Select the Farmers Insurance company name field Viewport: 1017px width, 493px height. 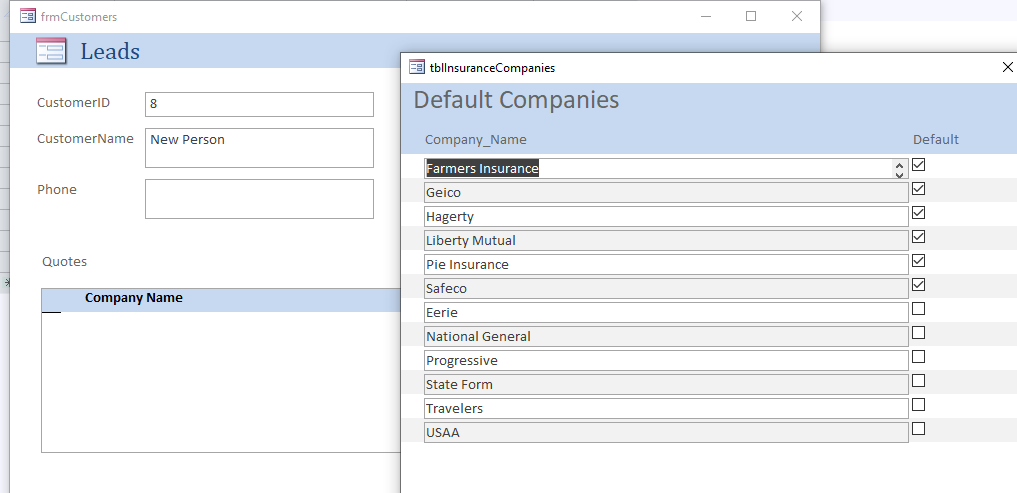point(666,169)
